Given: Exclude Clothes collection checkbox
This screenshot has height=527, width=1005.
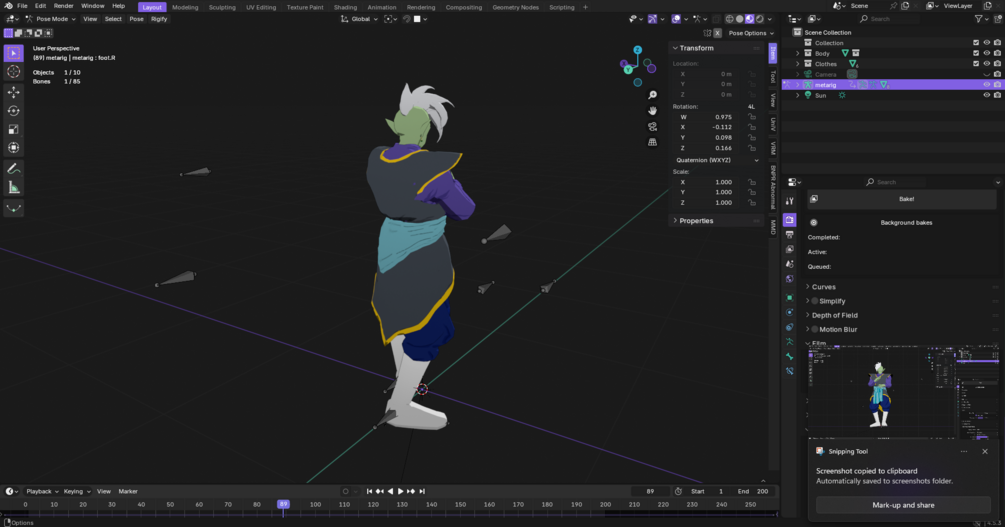Looking at the screenshot, I should pyautogui.click(x=976, y=64).
